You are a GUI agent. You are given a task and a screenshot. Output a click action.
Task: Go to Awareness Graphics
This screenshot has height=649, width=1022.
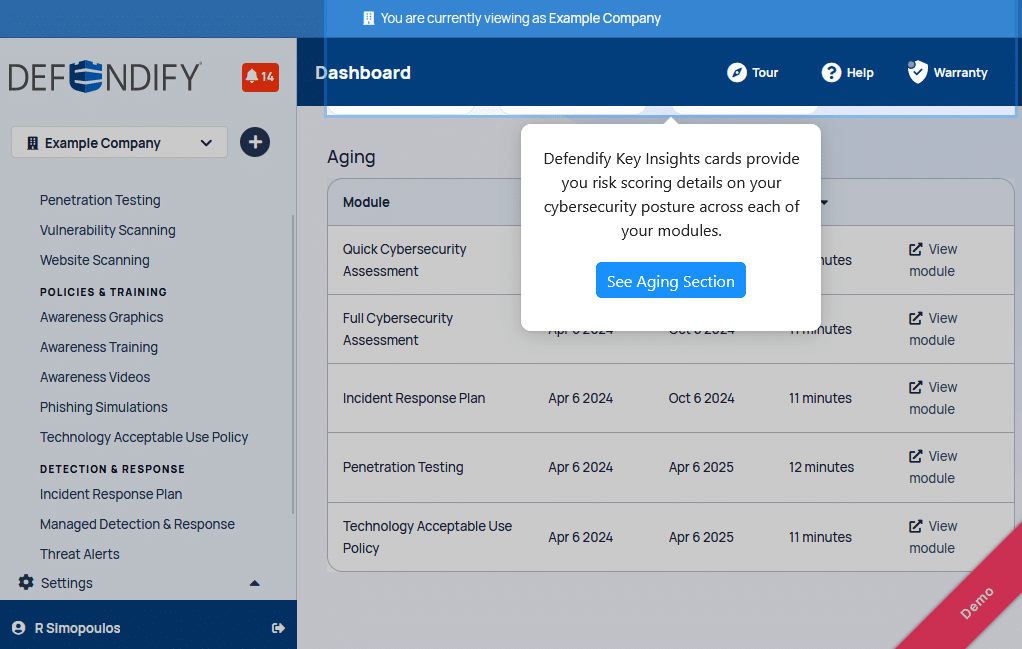point(102,317)
